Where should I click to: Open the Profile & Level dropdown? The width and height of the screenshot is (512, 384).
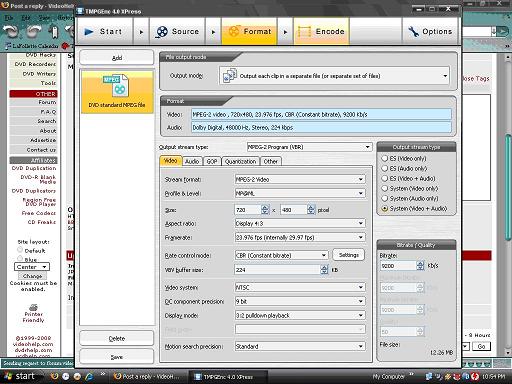click(300, 193)
